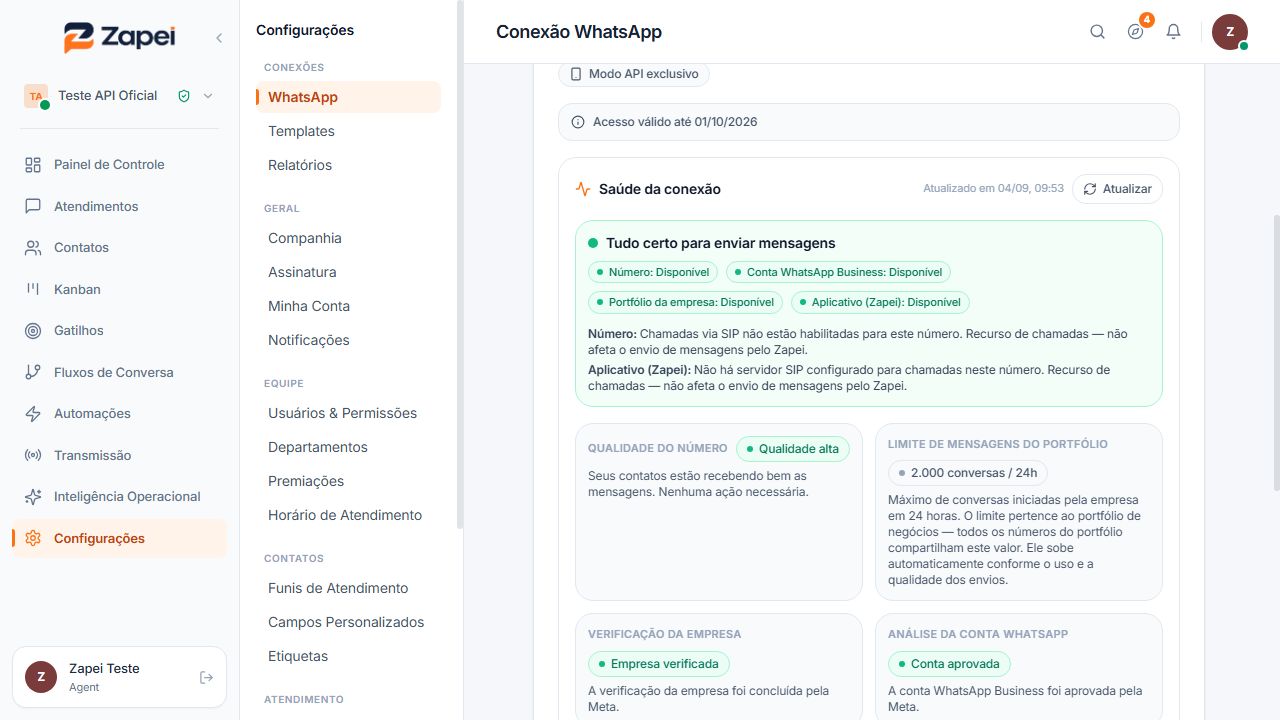Open the Gatilhos target icon
The height and width of the screenshot is (720, 1280).
[x=33, y=331]
